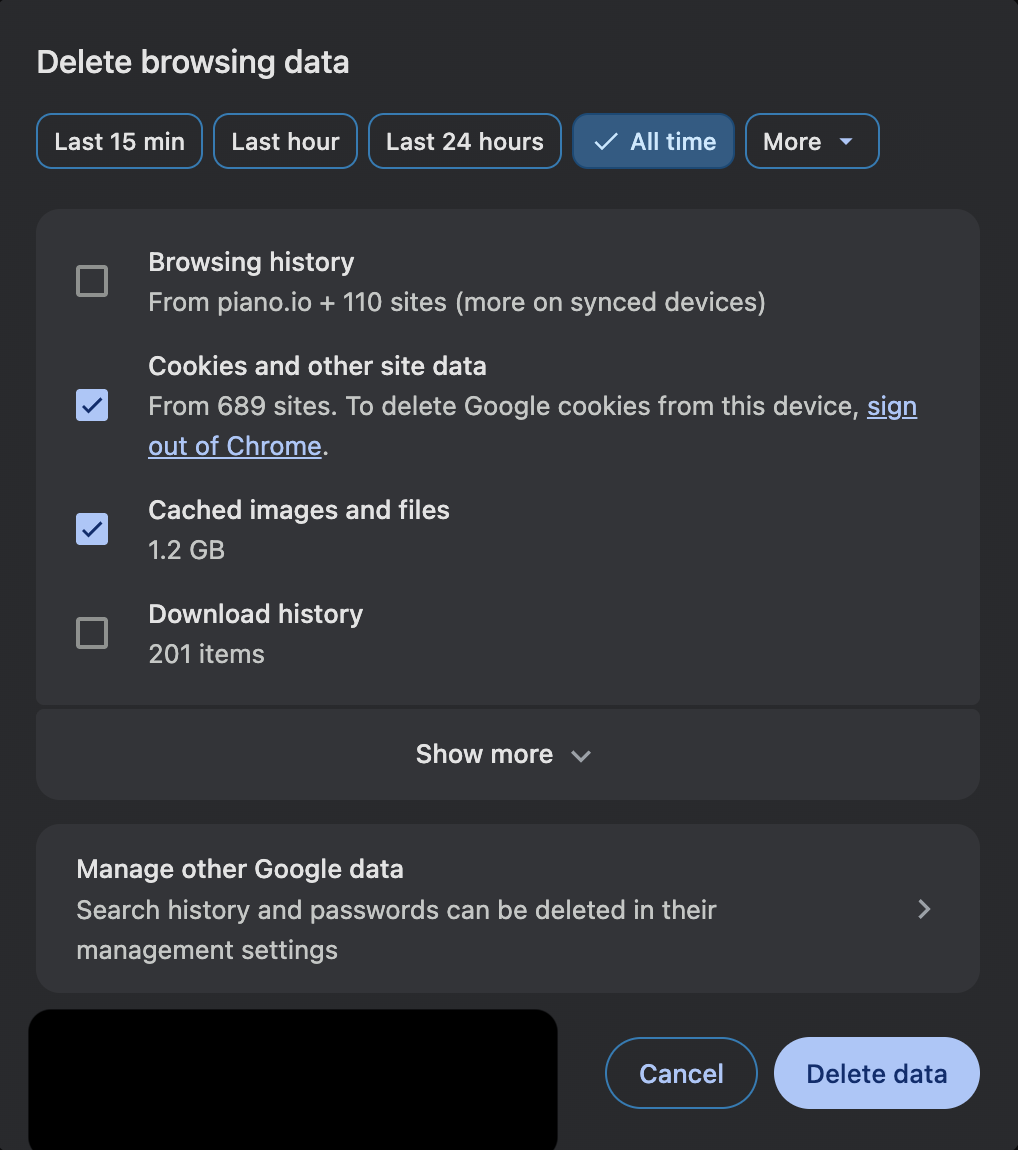Click the chevron icon next to Show more
This screenshot has height=1150, width=1018.
580,756
